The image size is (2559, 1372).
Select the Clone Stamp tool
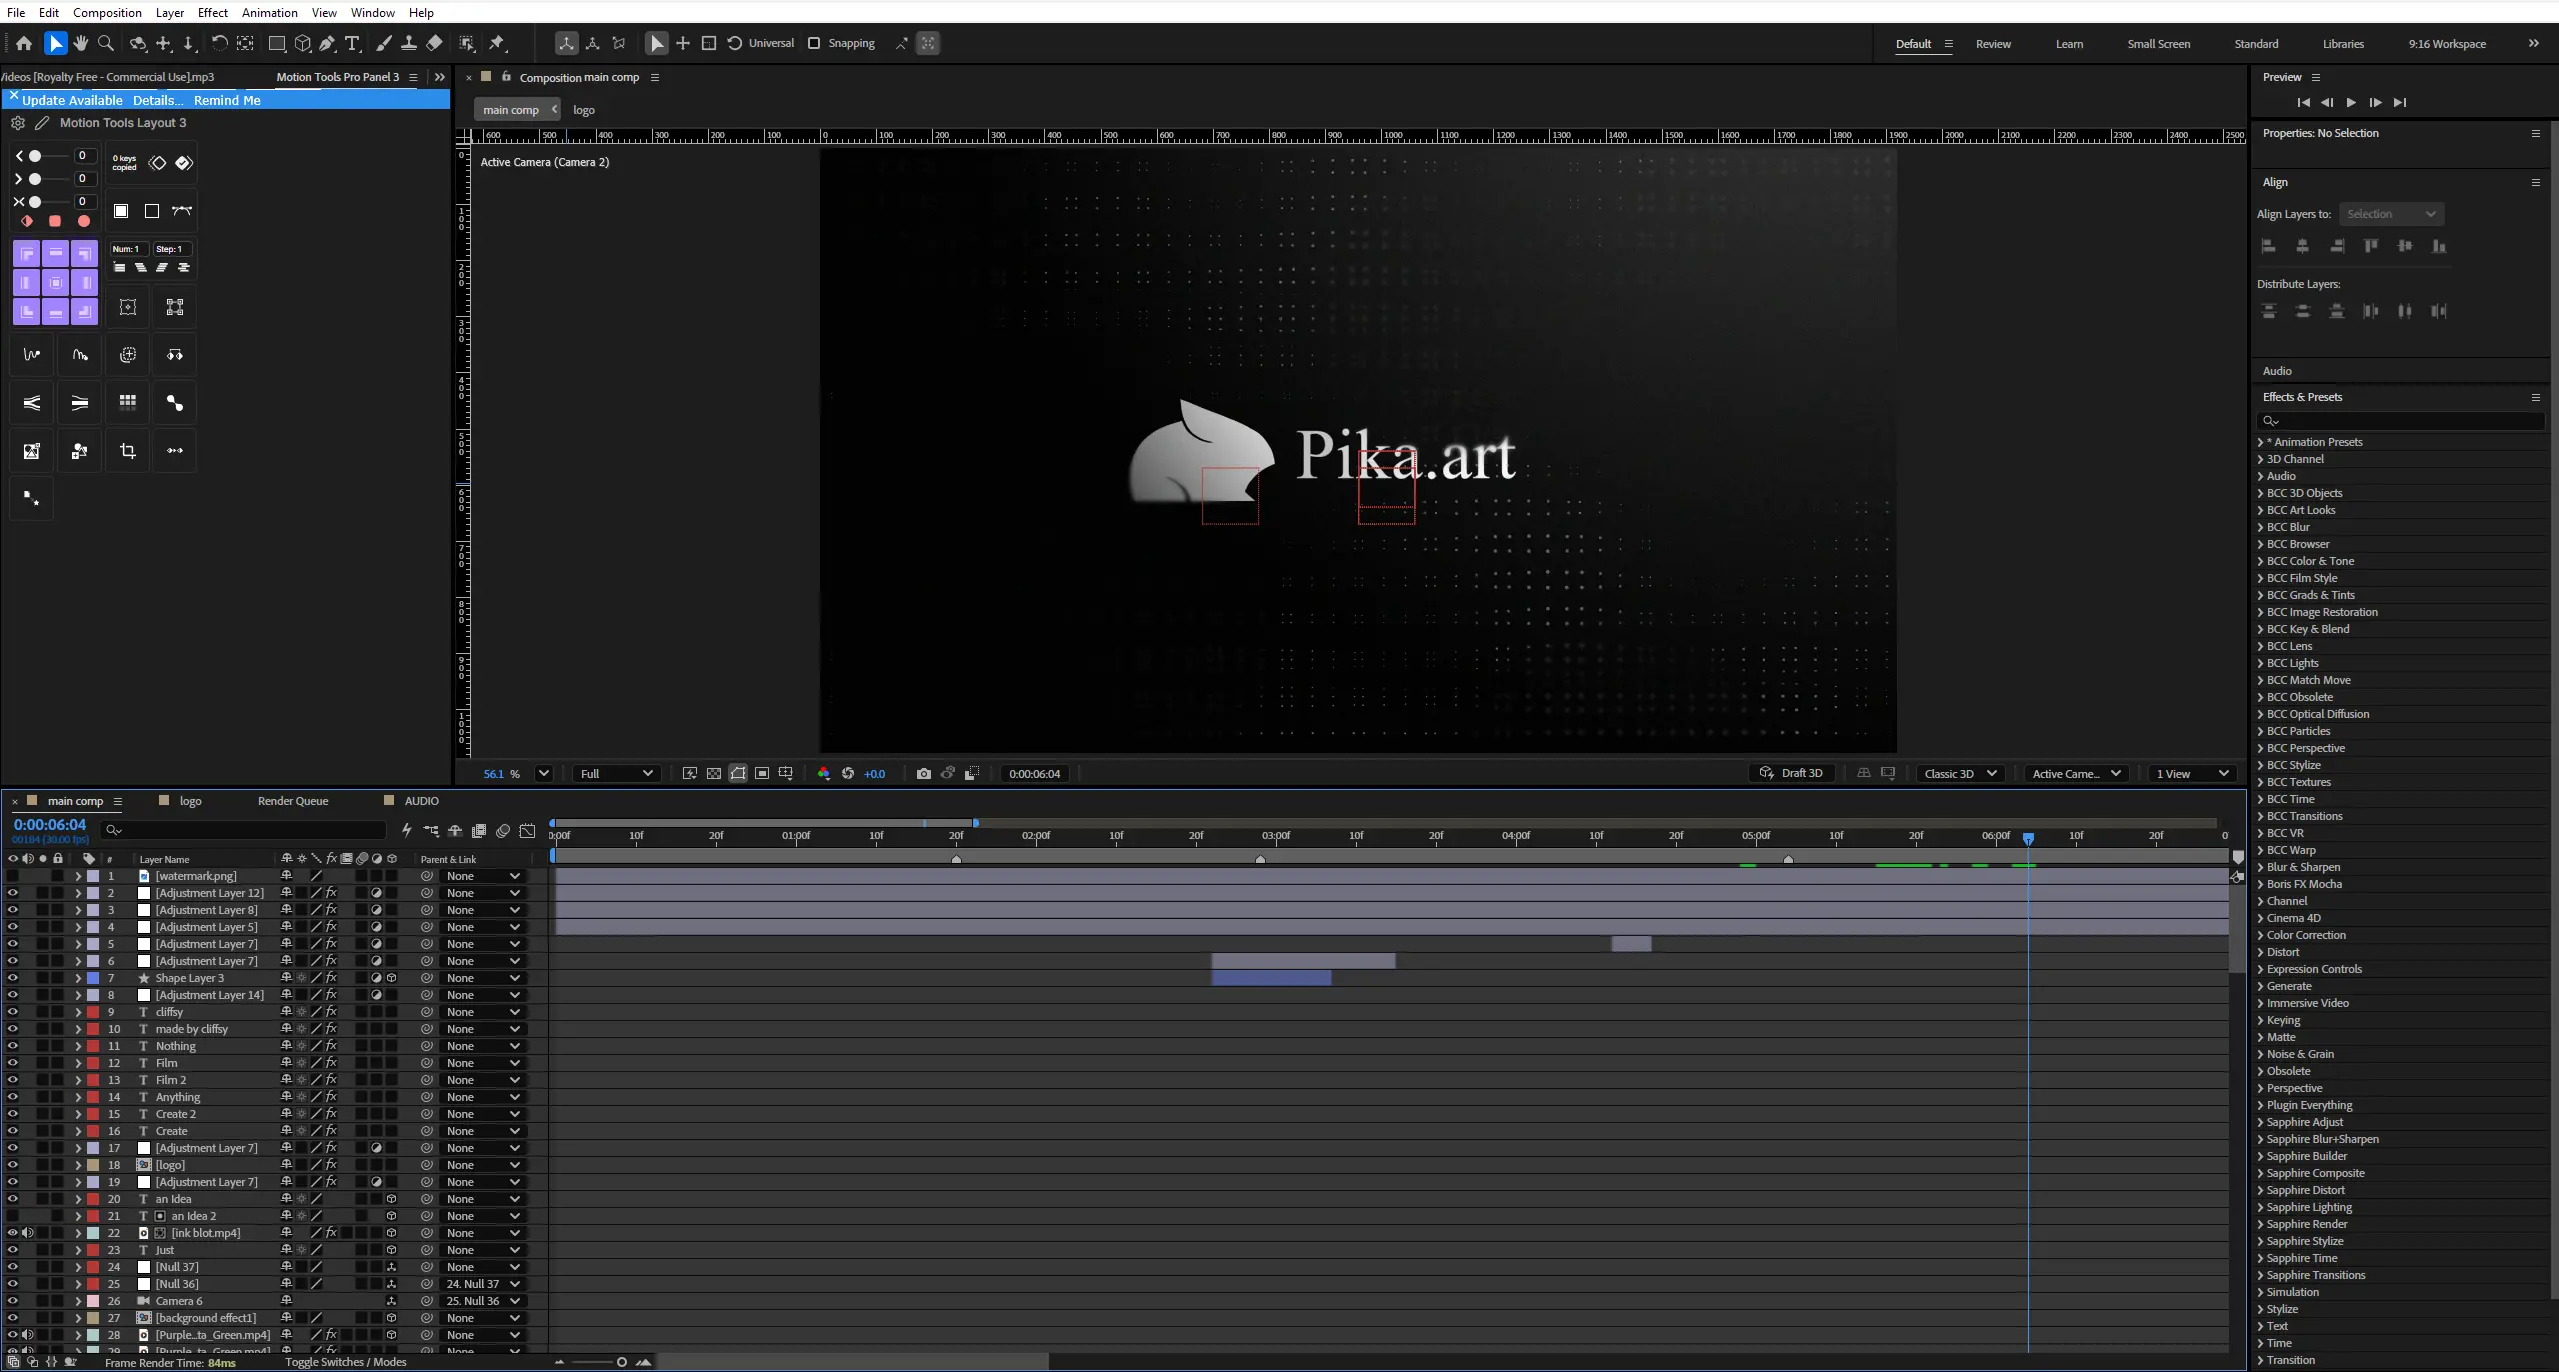point(409,43)
